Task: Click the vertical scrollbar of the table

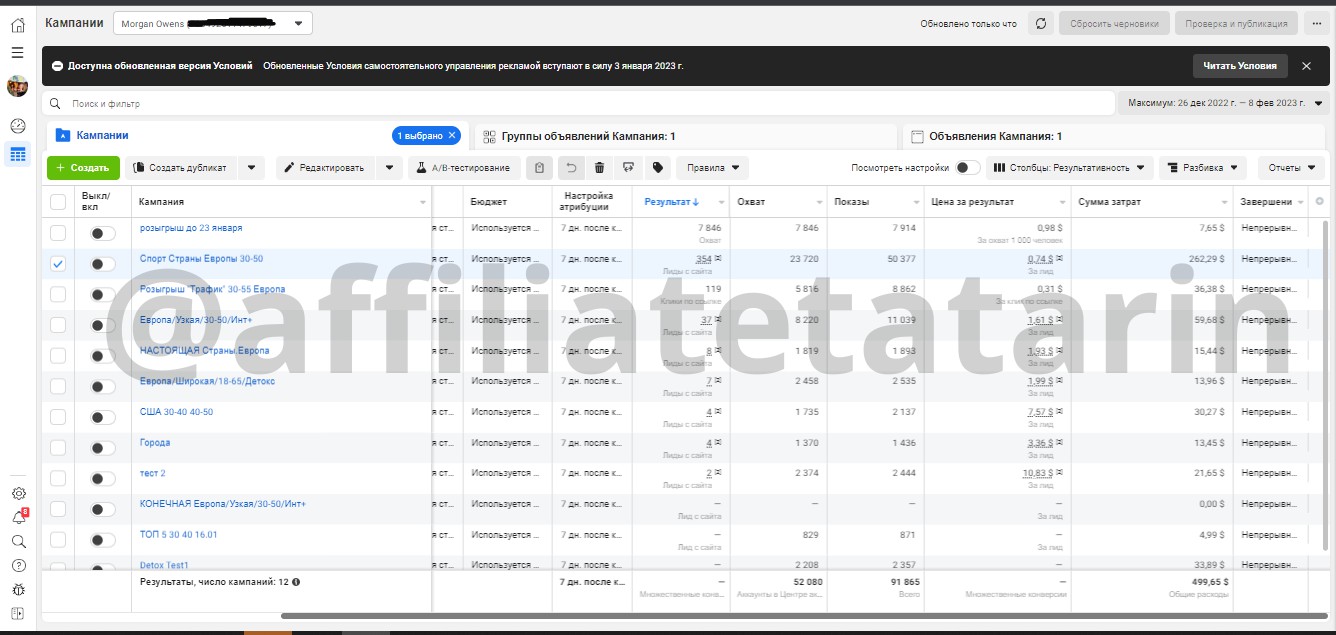Action: 1327,385
